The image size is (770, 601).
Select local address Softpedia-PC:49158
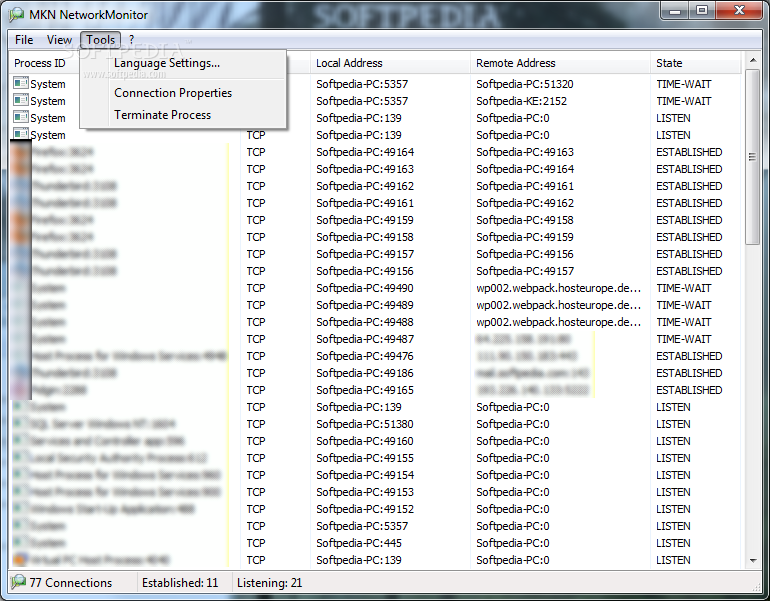pyautogui.click(x=365, y=237)
